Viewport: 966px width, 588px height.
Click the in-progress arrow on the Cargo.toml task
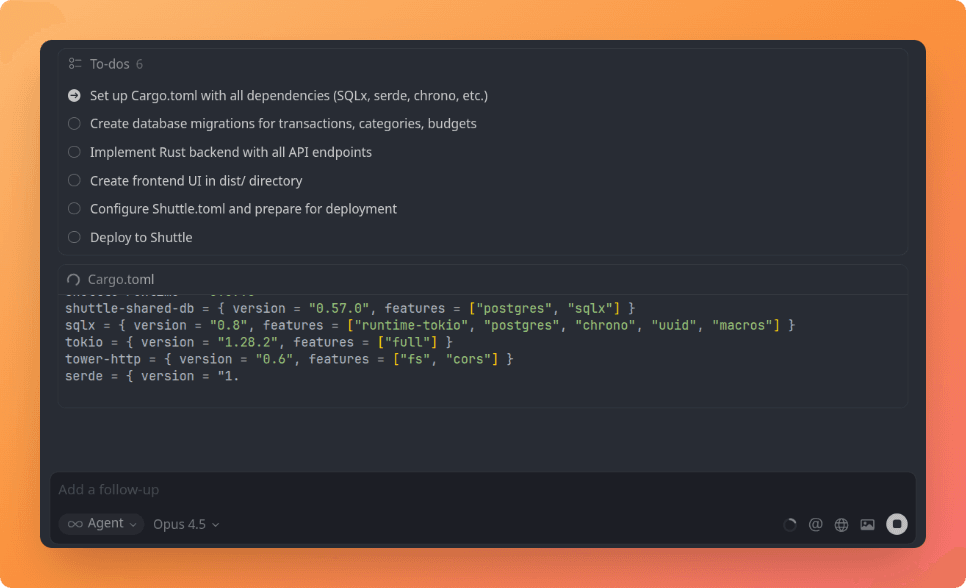(73, 95)
